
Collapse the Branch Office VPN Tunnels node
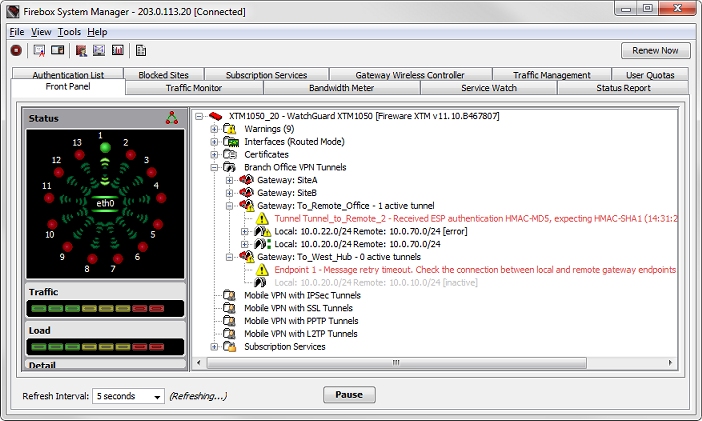213,167
